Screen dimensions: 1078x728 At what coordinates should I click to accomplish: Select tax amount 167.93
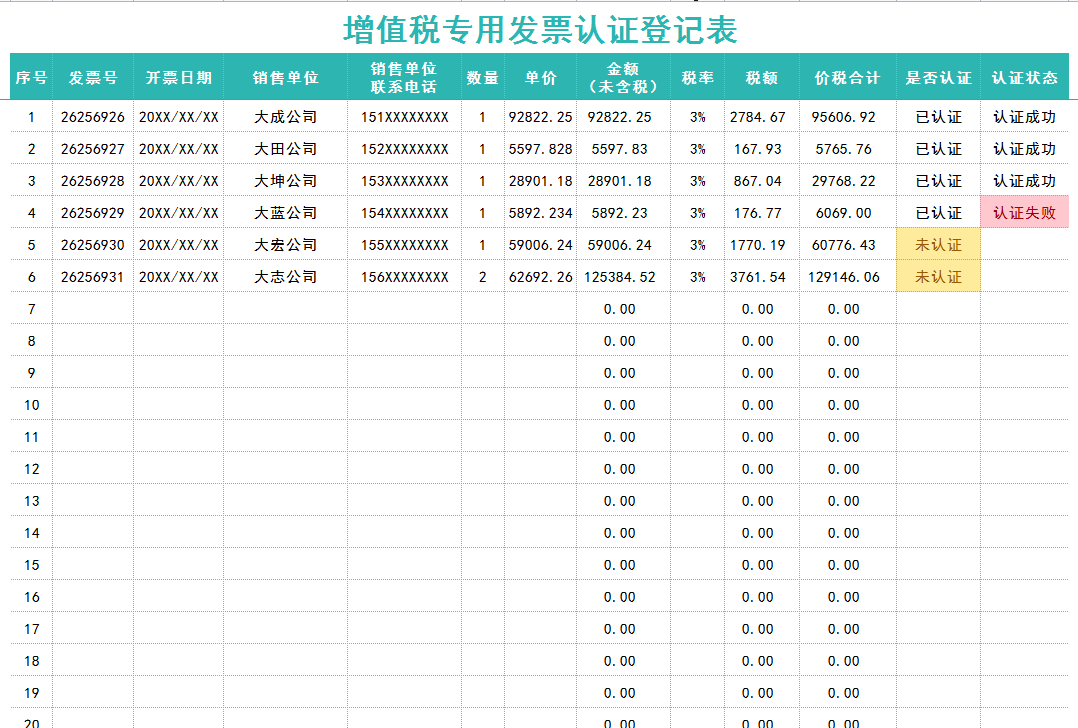click(762, 149)
